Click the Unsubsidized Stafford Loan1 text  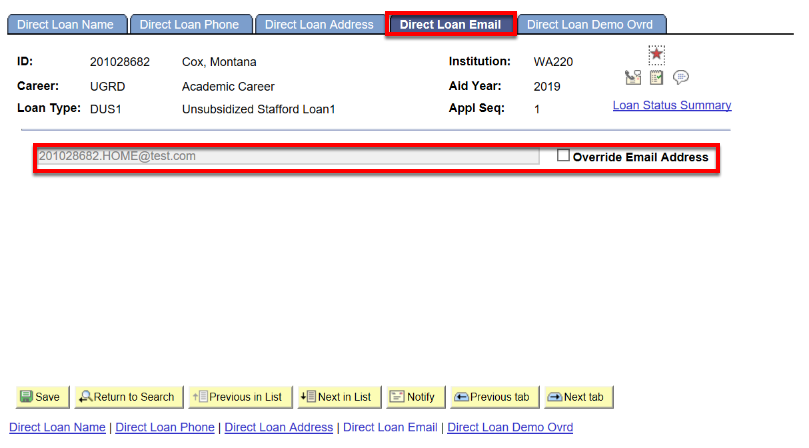tap(258, 109)
